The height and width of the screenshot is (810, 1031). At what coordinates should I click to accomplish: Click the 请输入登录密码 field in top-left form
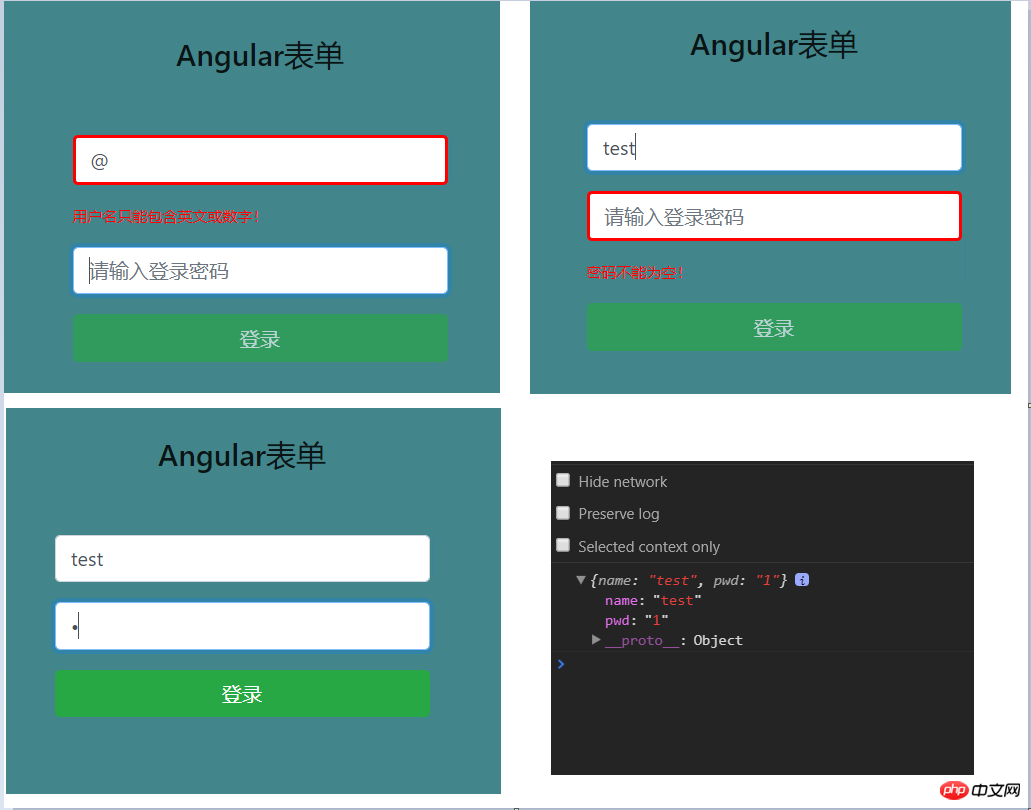(x=260, y=270)
